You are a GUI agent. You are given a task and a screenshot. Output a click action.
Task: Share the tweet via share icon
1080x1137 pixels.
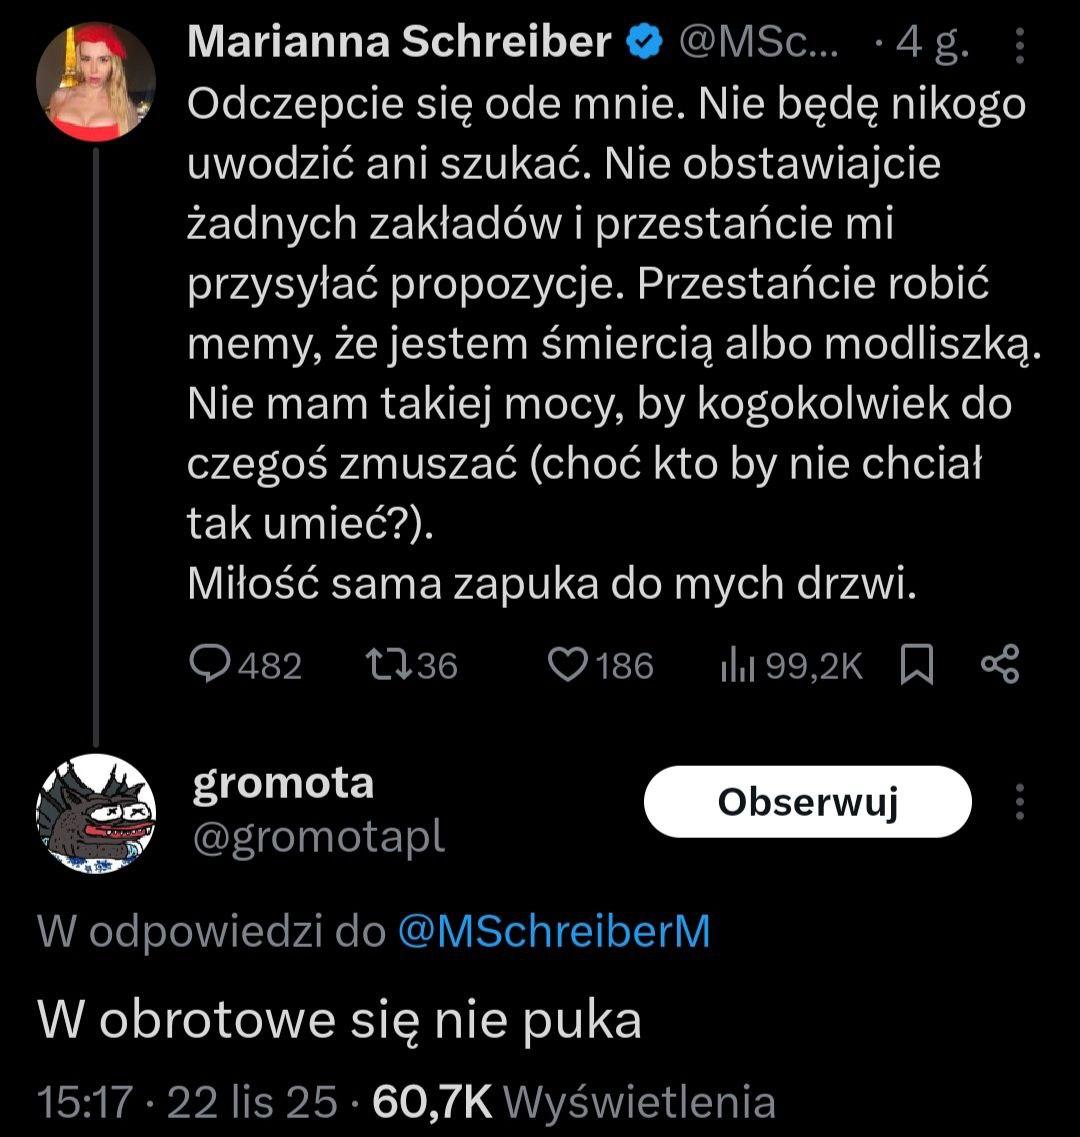tap(1000, 665)
